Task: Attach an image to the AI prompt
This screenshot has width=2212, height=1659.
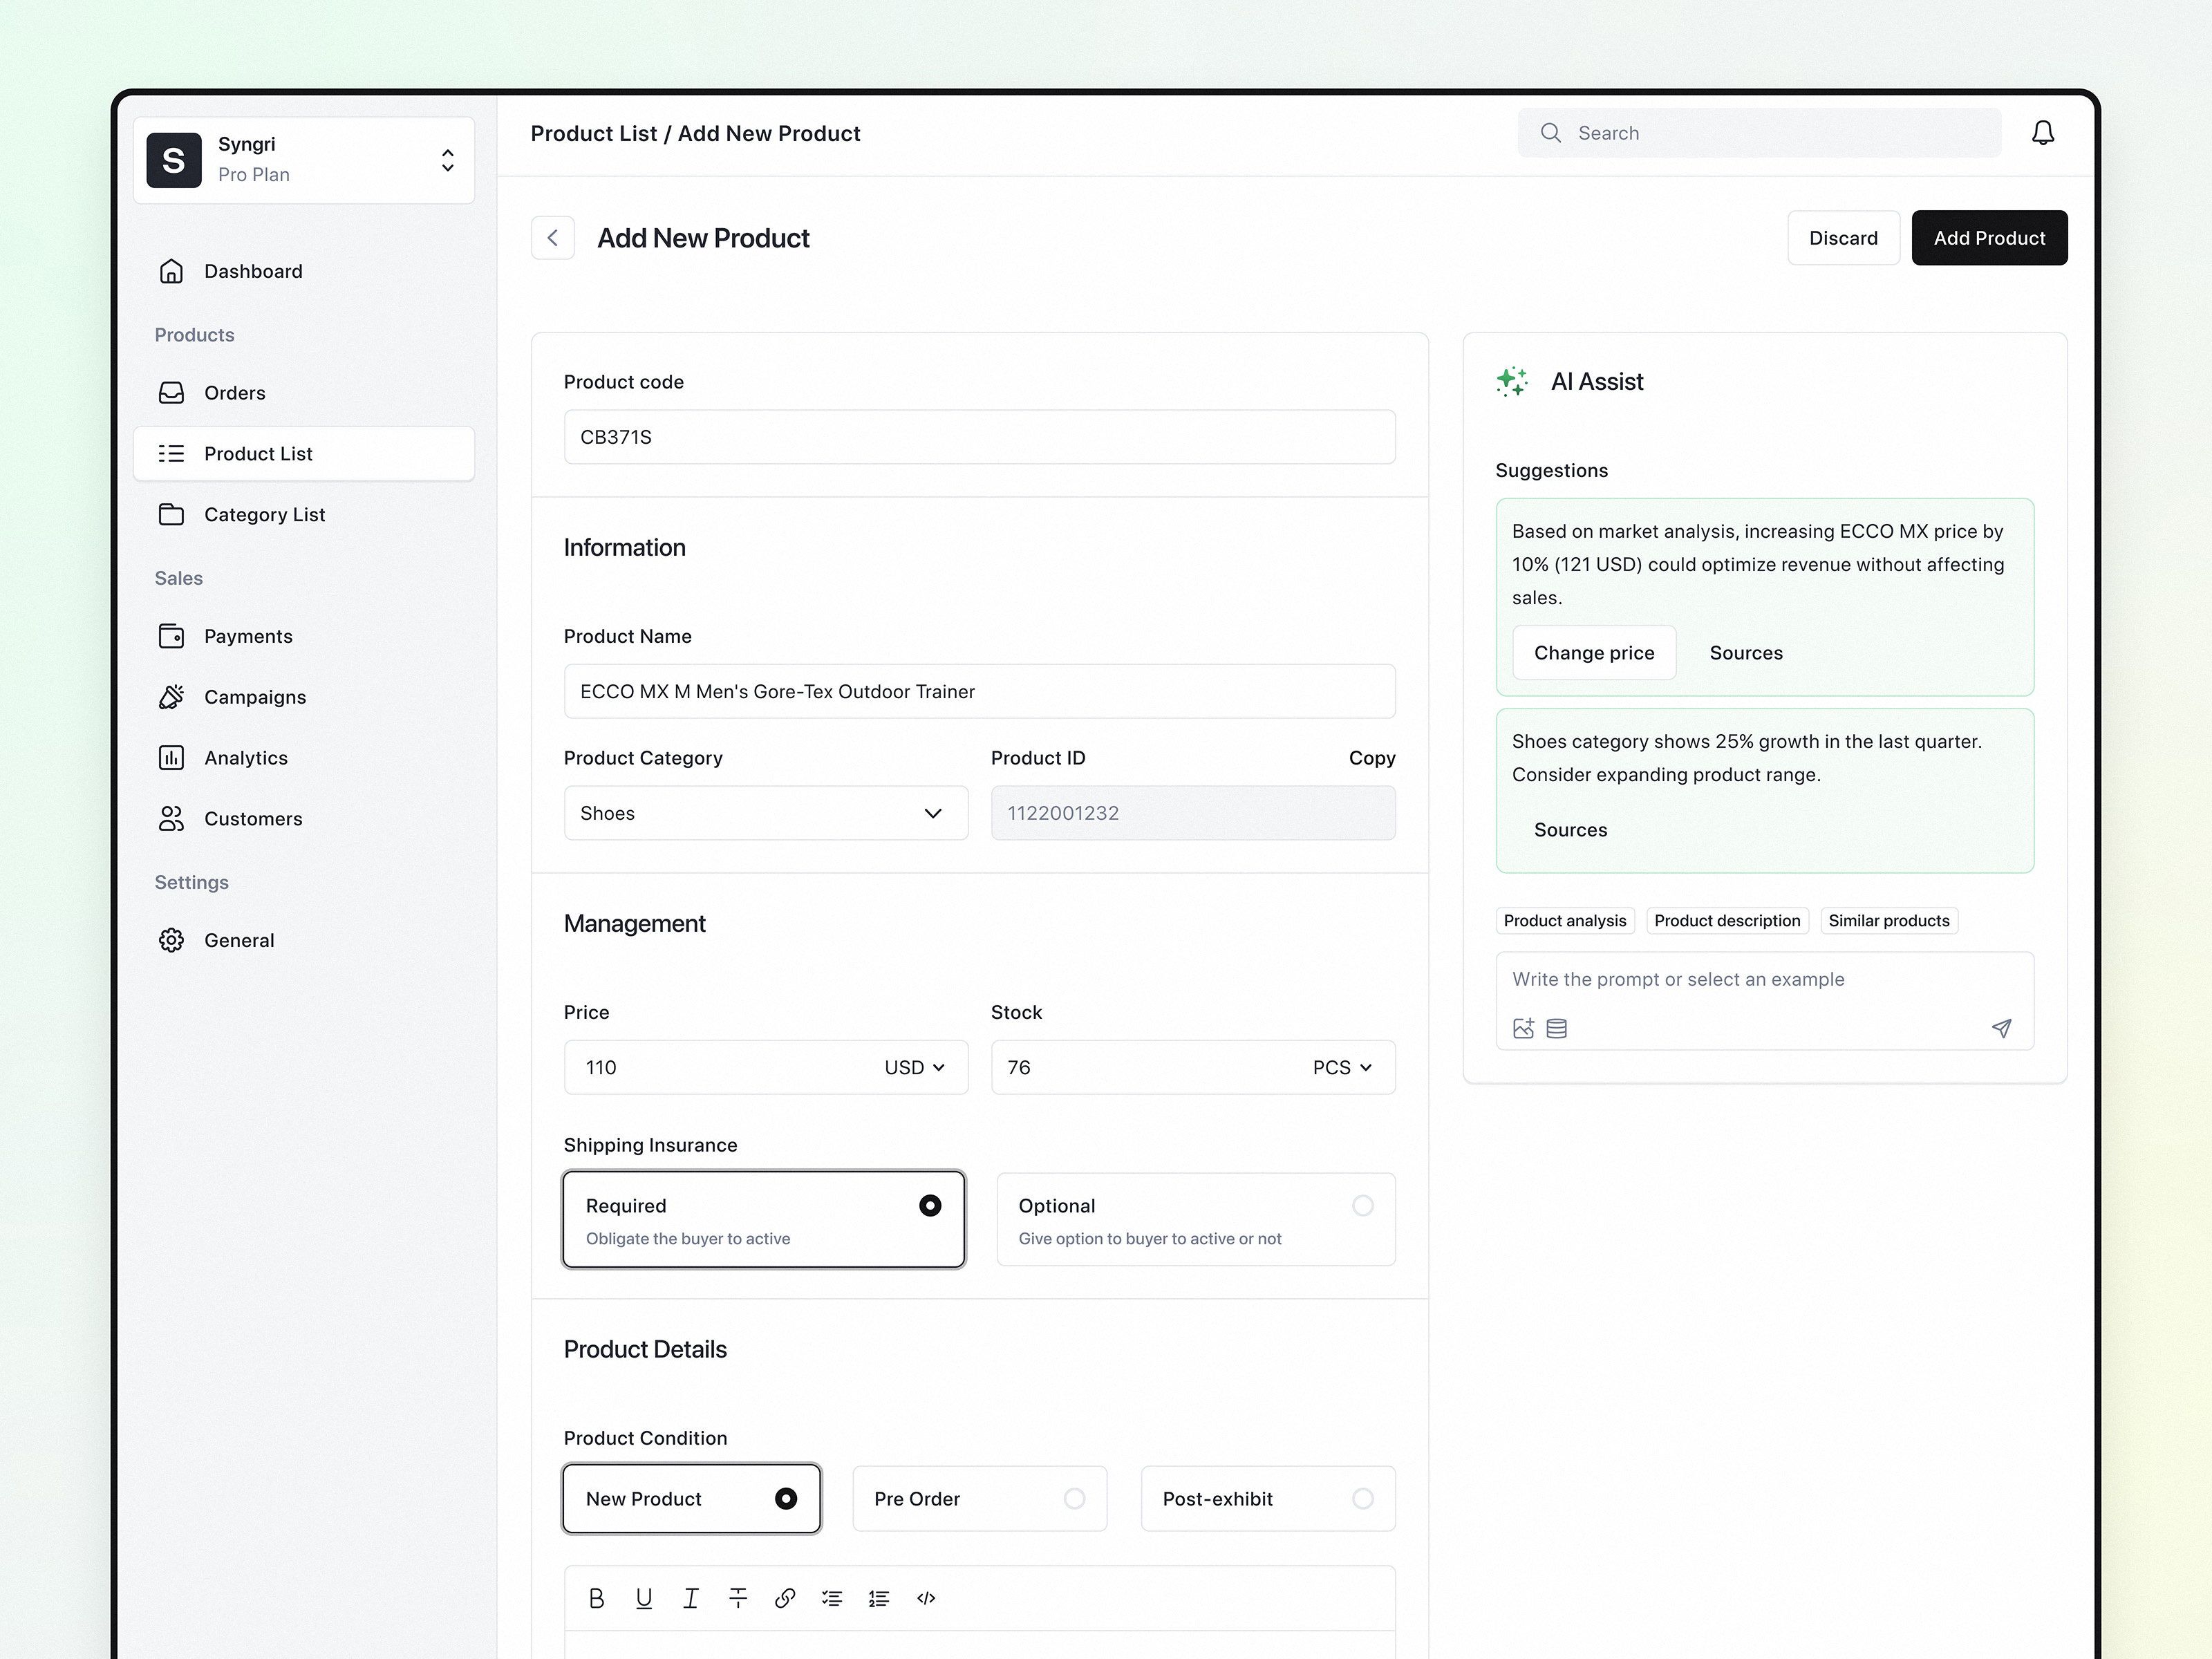Action: pos(1524,1028)
